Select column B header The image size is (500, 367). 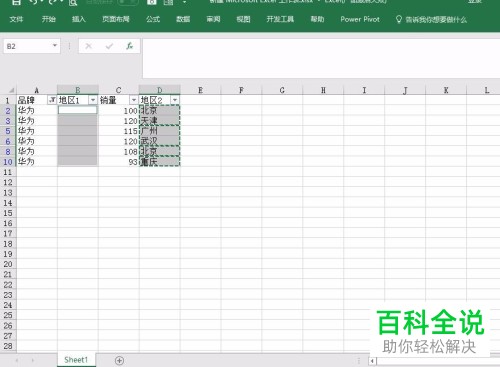click(x=78, y=90)
